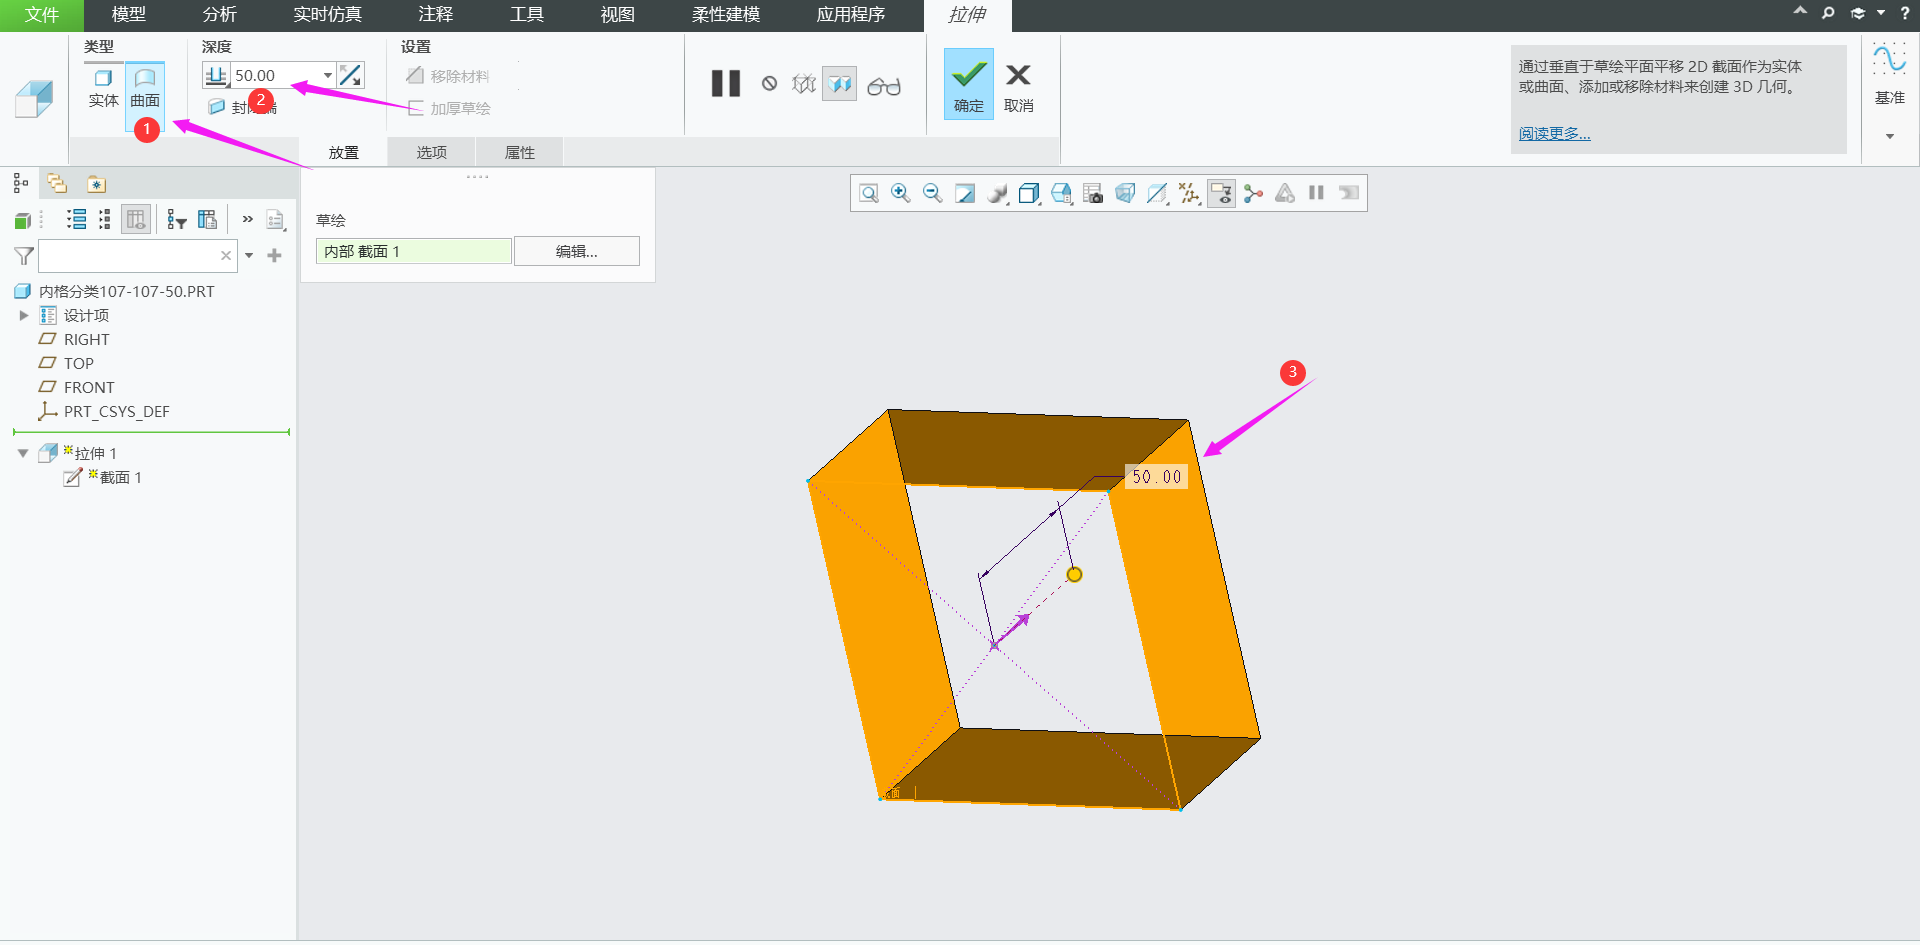Open the saved orientations dropdown
The height and width of the screenshot is (945, 1920).
(1061, 193)
